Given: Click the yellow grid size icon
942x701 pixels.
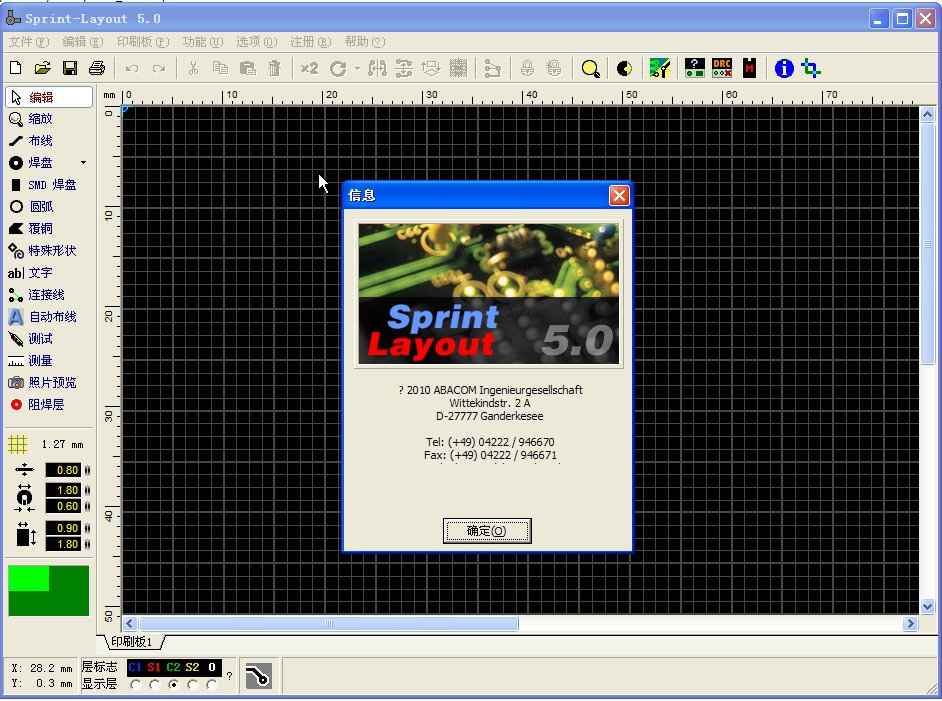Looking at the screenshot, I should [17, 445].
